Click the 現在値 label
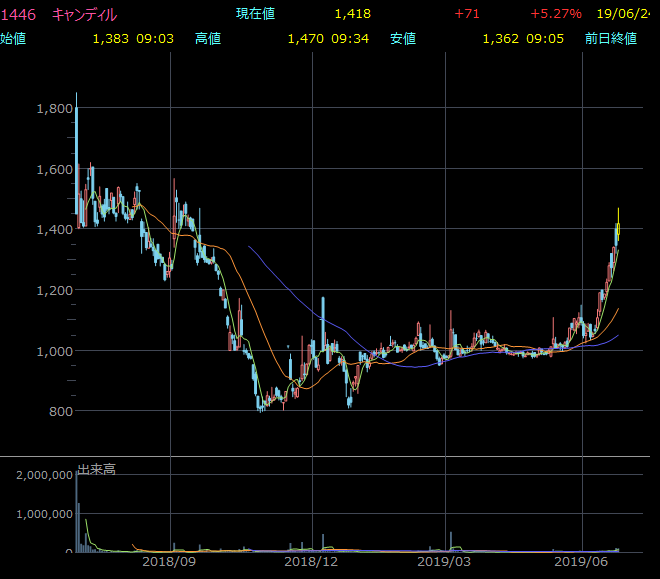The width and height of the screenshot is (660, 579). click(255, 15)
